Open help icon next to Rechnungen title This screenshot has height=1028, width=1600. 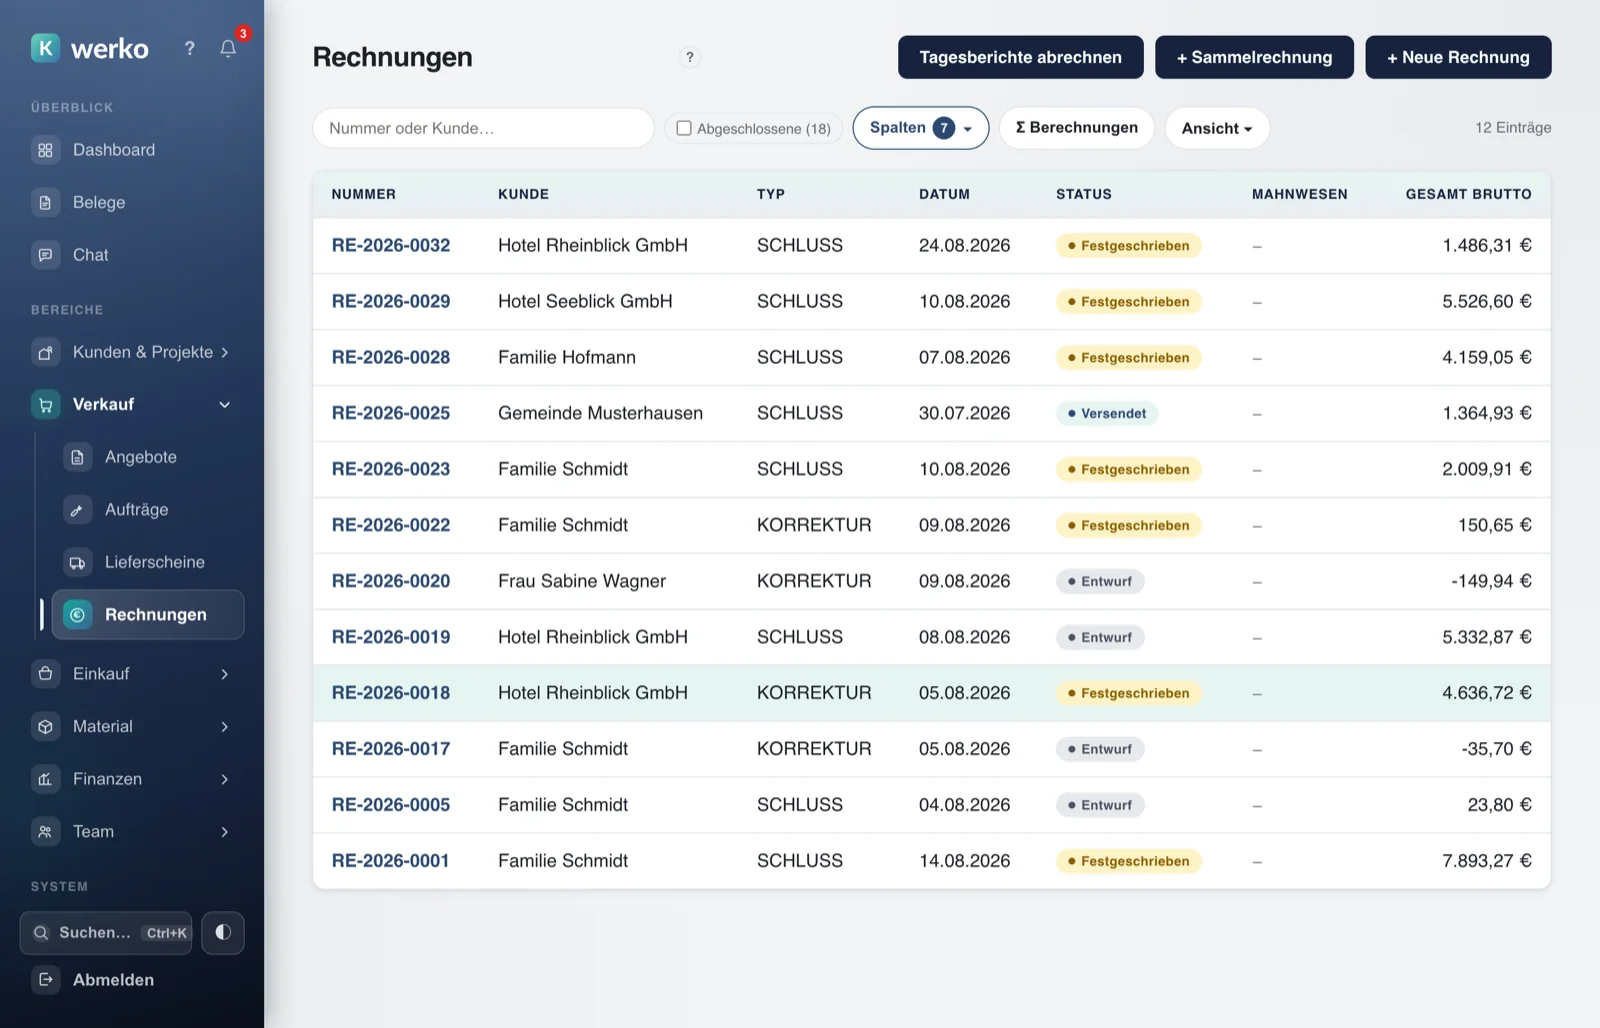pyautogui.click(x=690, y=57)
